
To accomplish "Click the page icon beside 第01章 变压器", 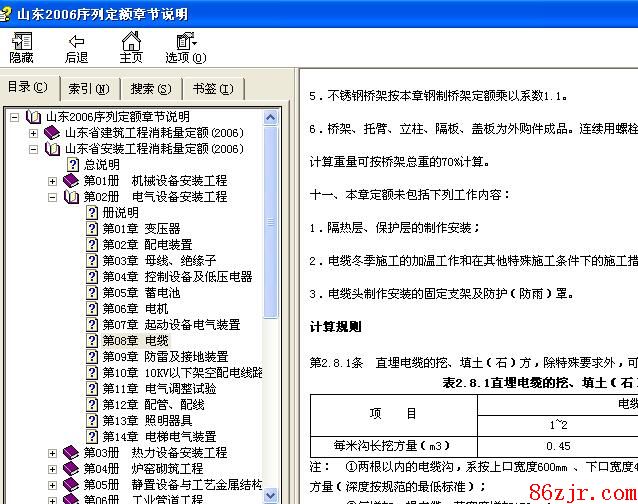I will coord(92,229).
